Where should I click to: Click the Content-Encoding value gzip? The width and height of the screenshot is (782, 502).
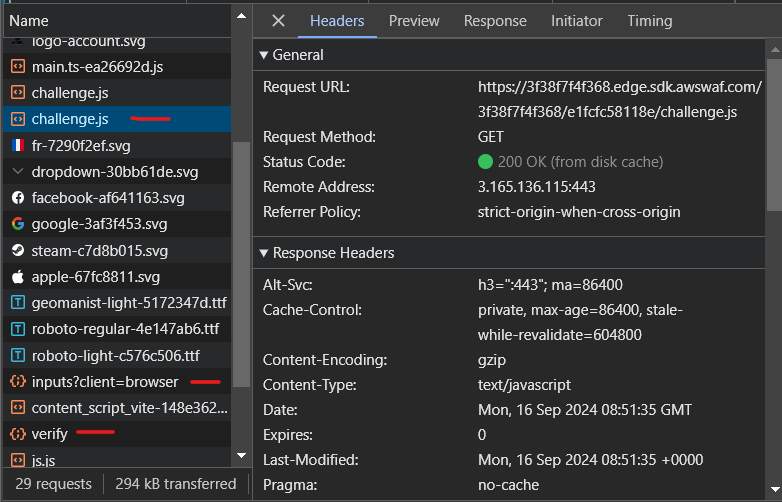[492, 360]
